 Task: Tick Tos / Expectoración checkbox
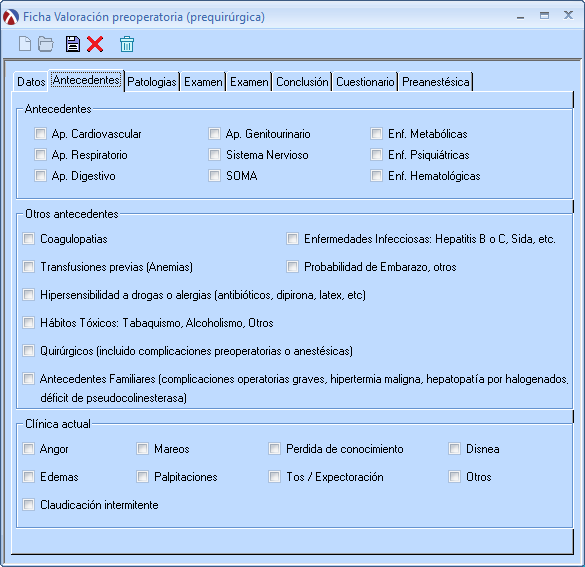click(x=275, y=476)
